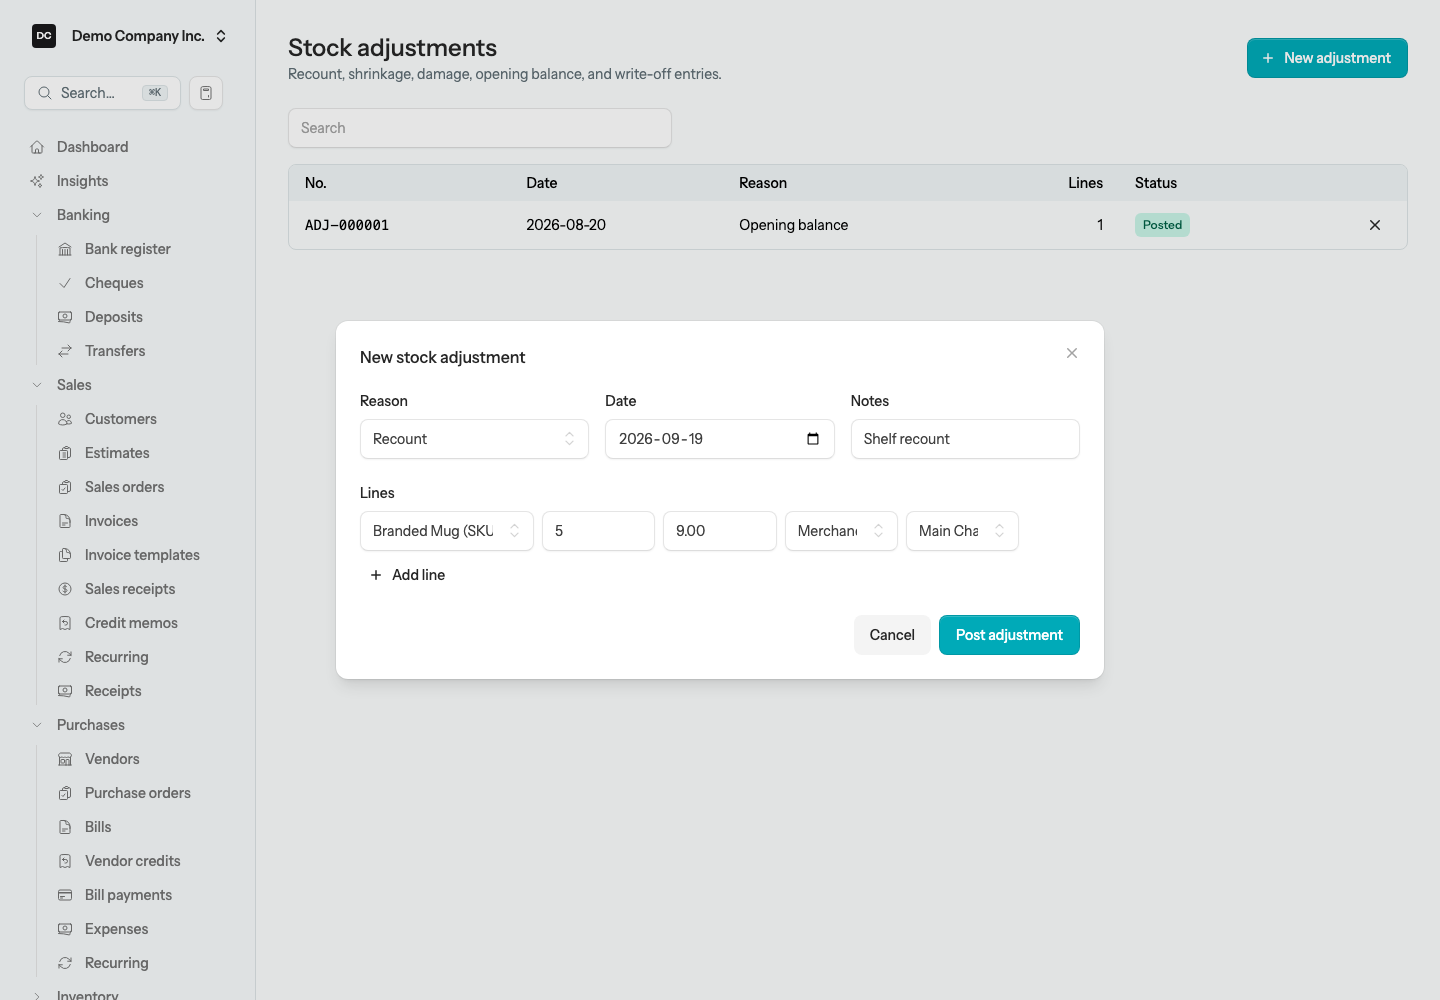
Task: Click the quantity field showing 5
Action: pyautogui.click(x=598, y=531)
